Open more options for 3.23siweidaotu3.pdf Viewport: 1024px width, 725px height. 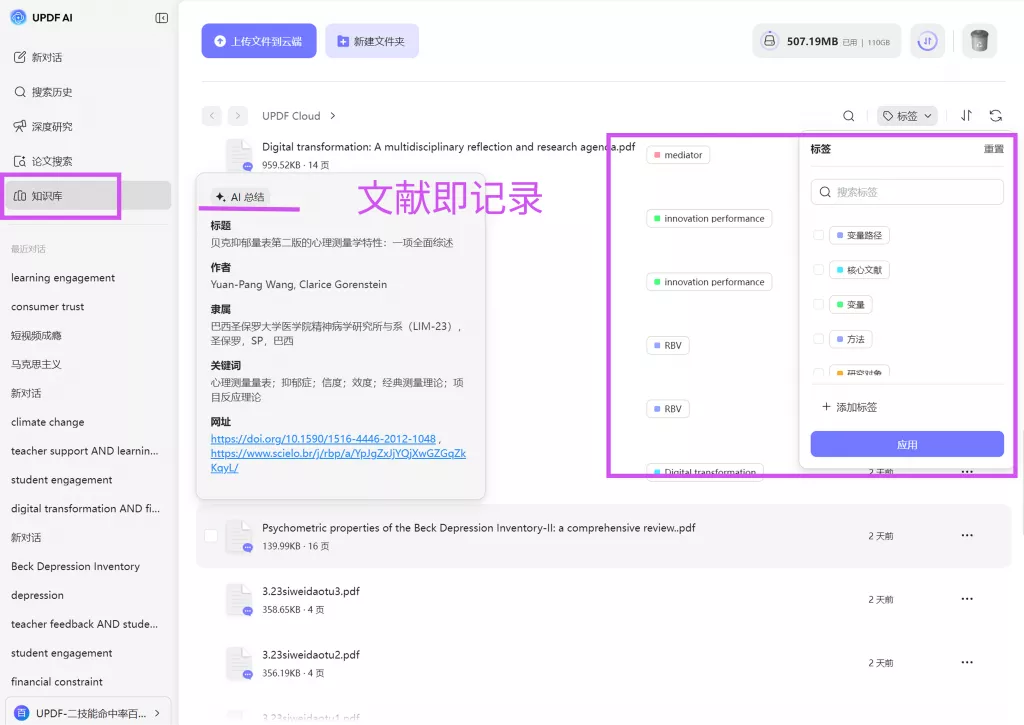966,599
